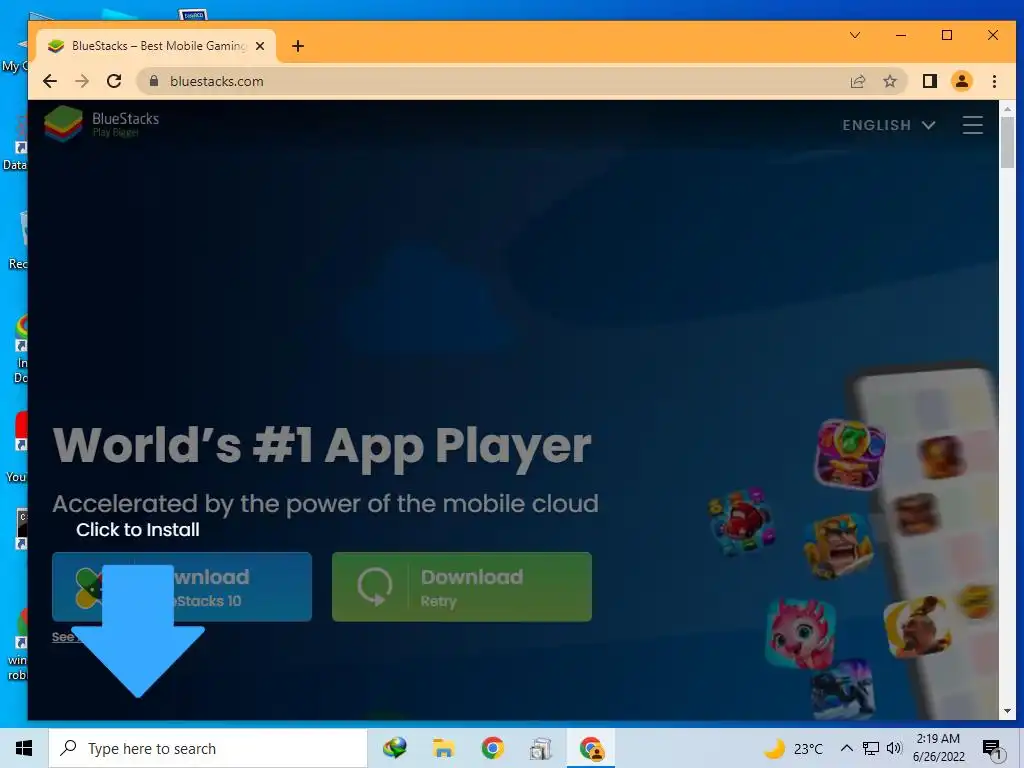Click the BlueStacks logo in header

(102, 123)
